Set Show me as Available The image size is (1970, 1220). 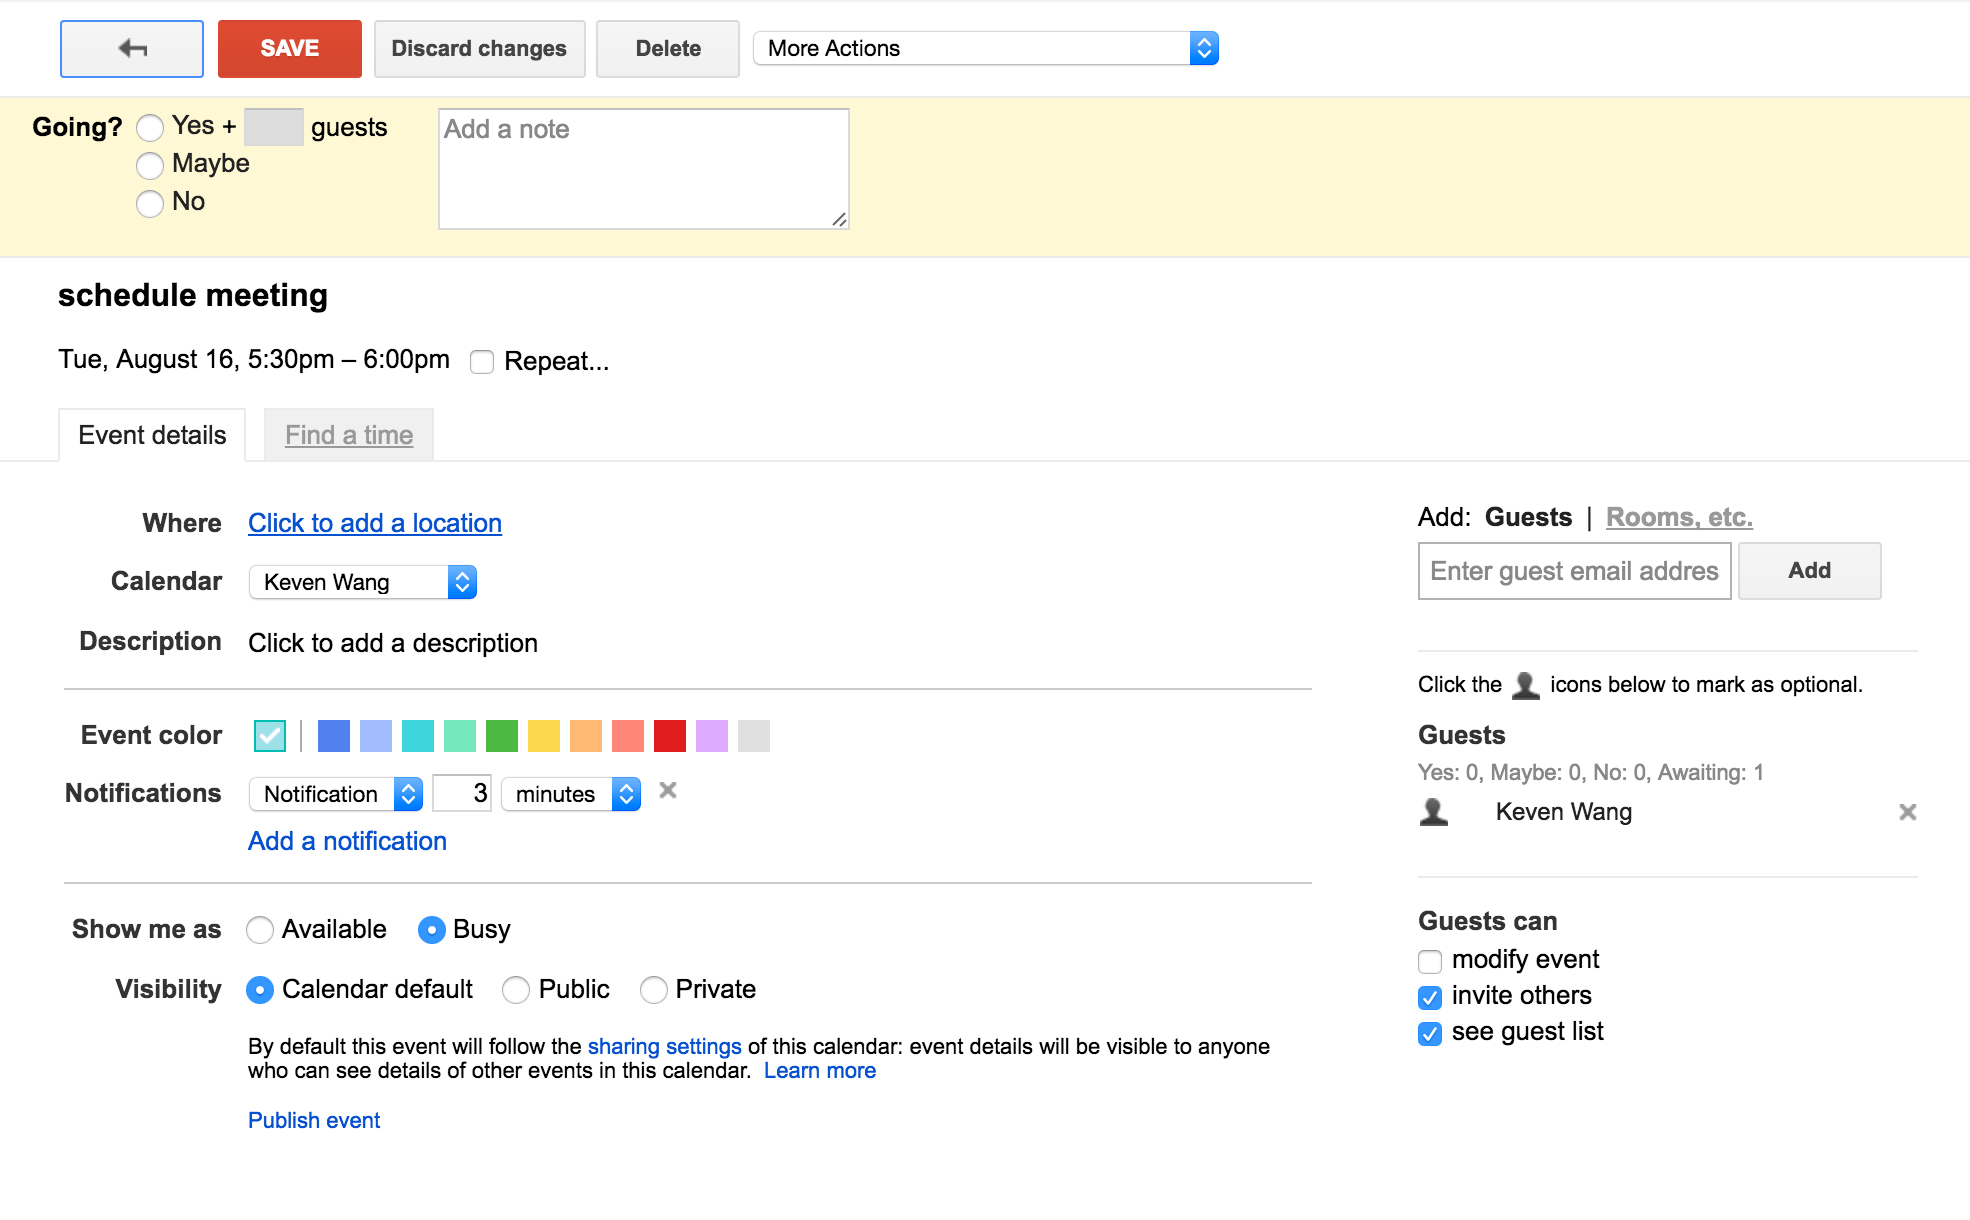click(260, 930)
